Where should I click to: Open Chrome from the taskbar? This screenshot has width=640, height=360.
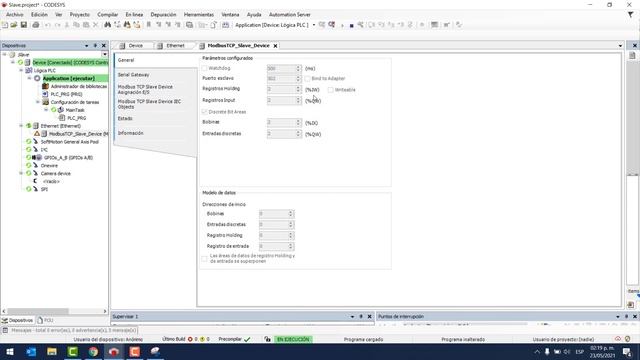click(x=93, y=351)
